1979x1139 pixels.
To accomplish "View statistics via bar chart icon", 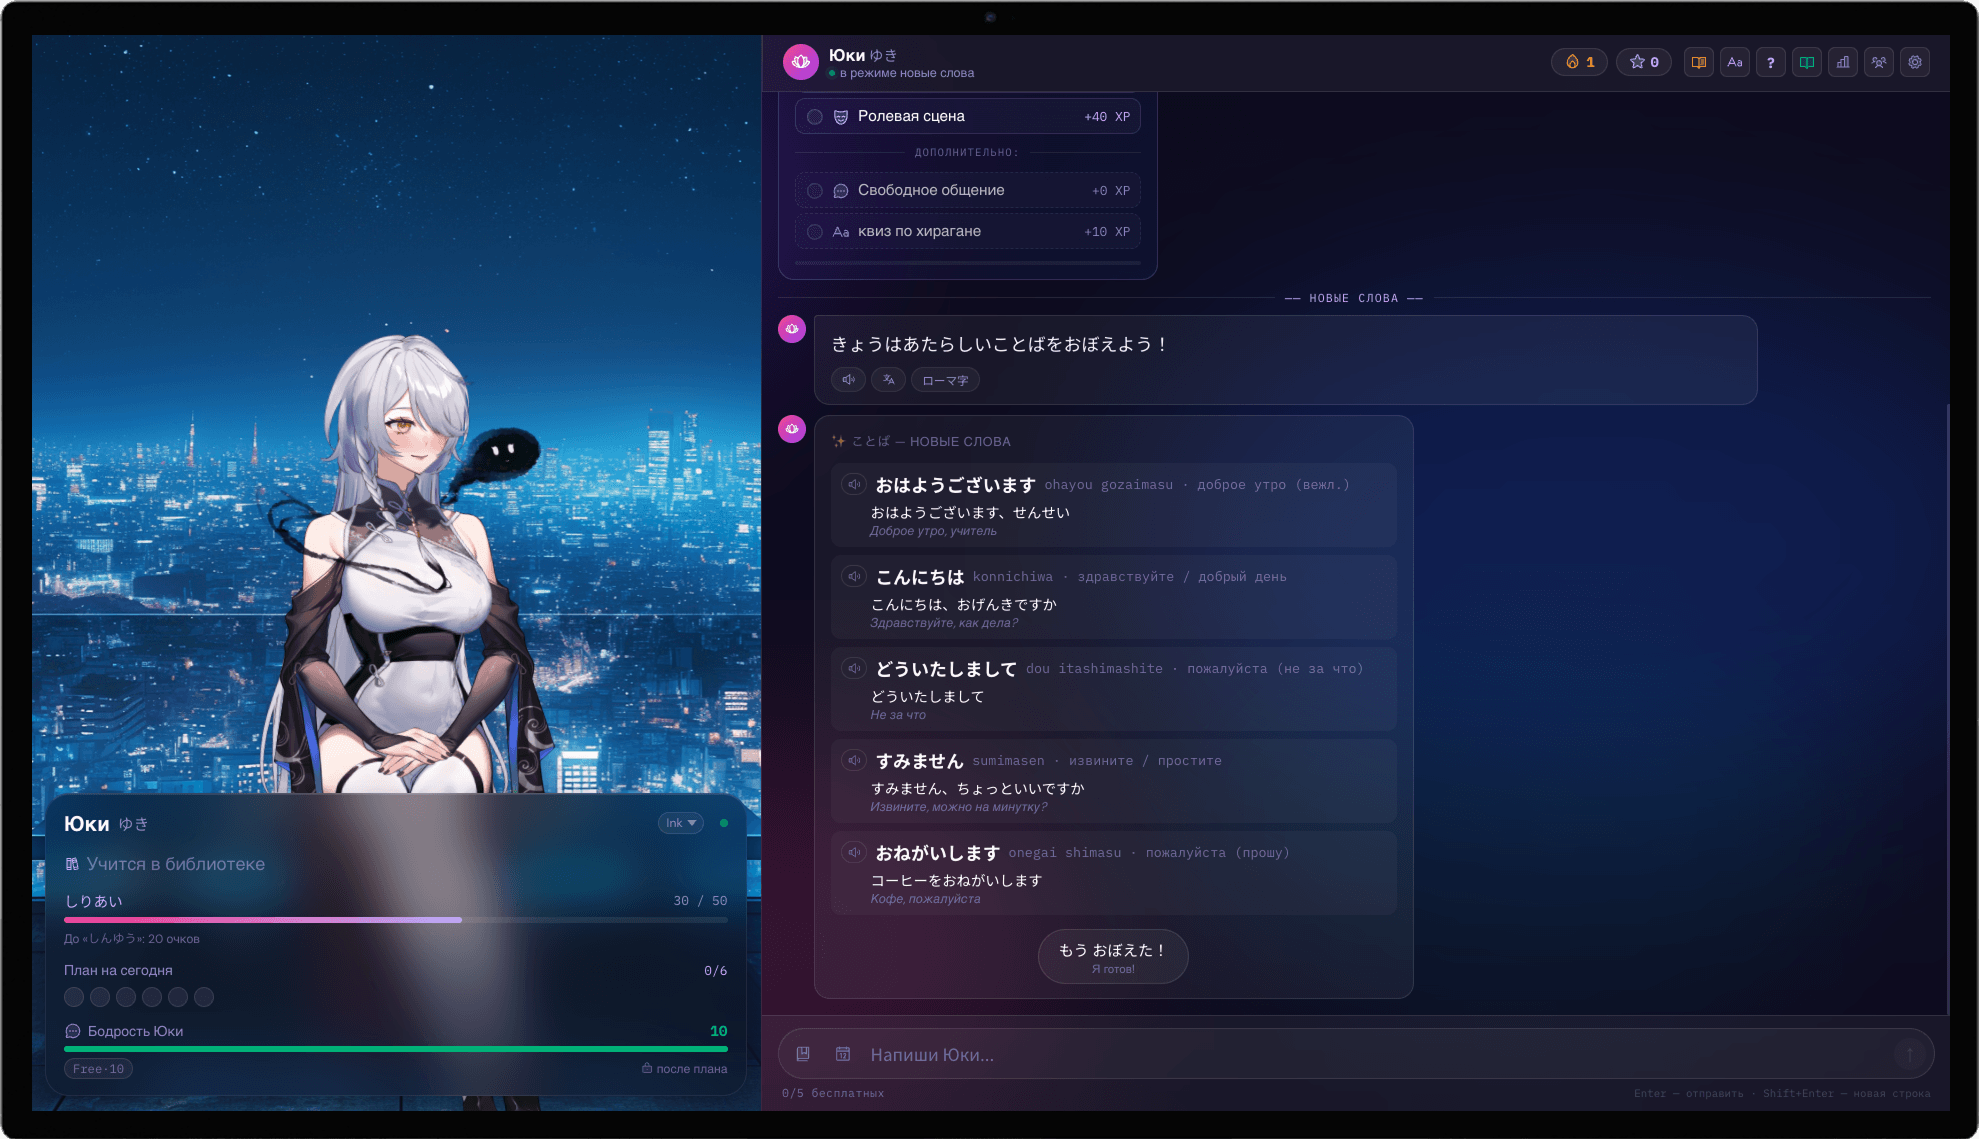I will (x=1843, y=62).
